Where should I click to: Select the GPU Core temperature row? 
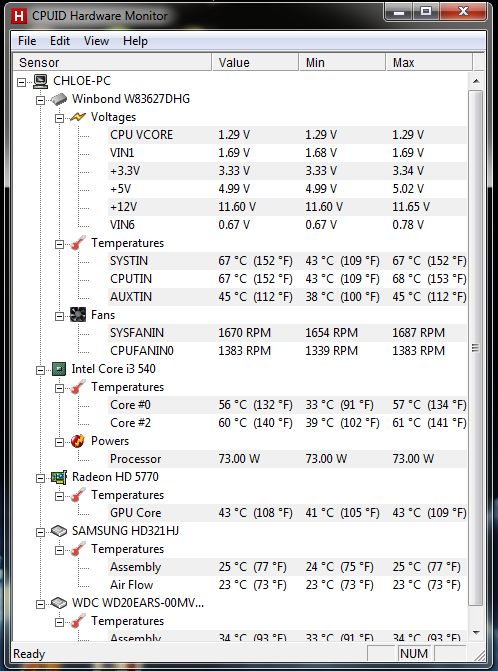tap(287, 513)
